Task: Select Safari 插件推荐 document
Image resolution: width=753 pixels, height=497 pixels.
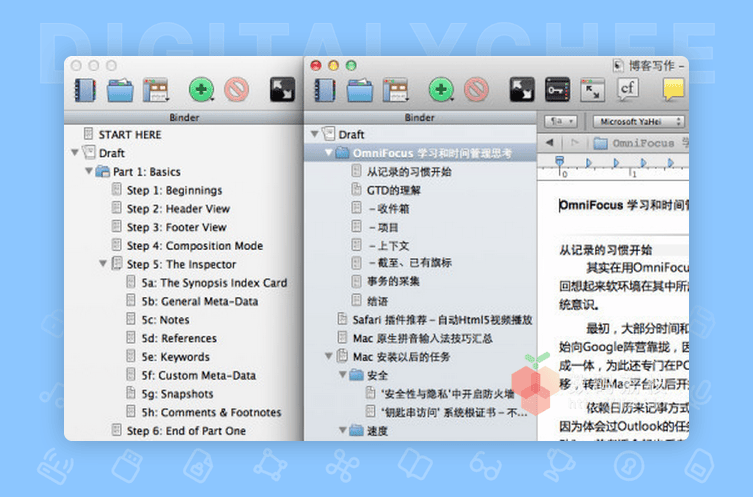Action: (x=442, y=320)
